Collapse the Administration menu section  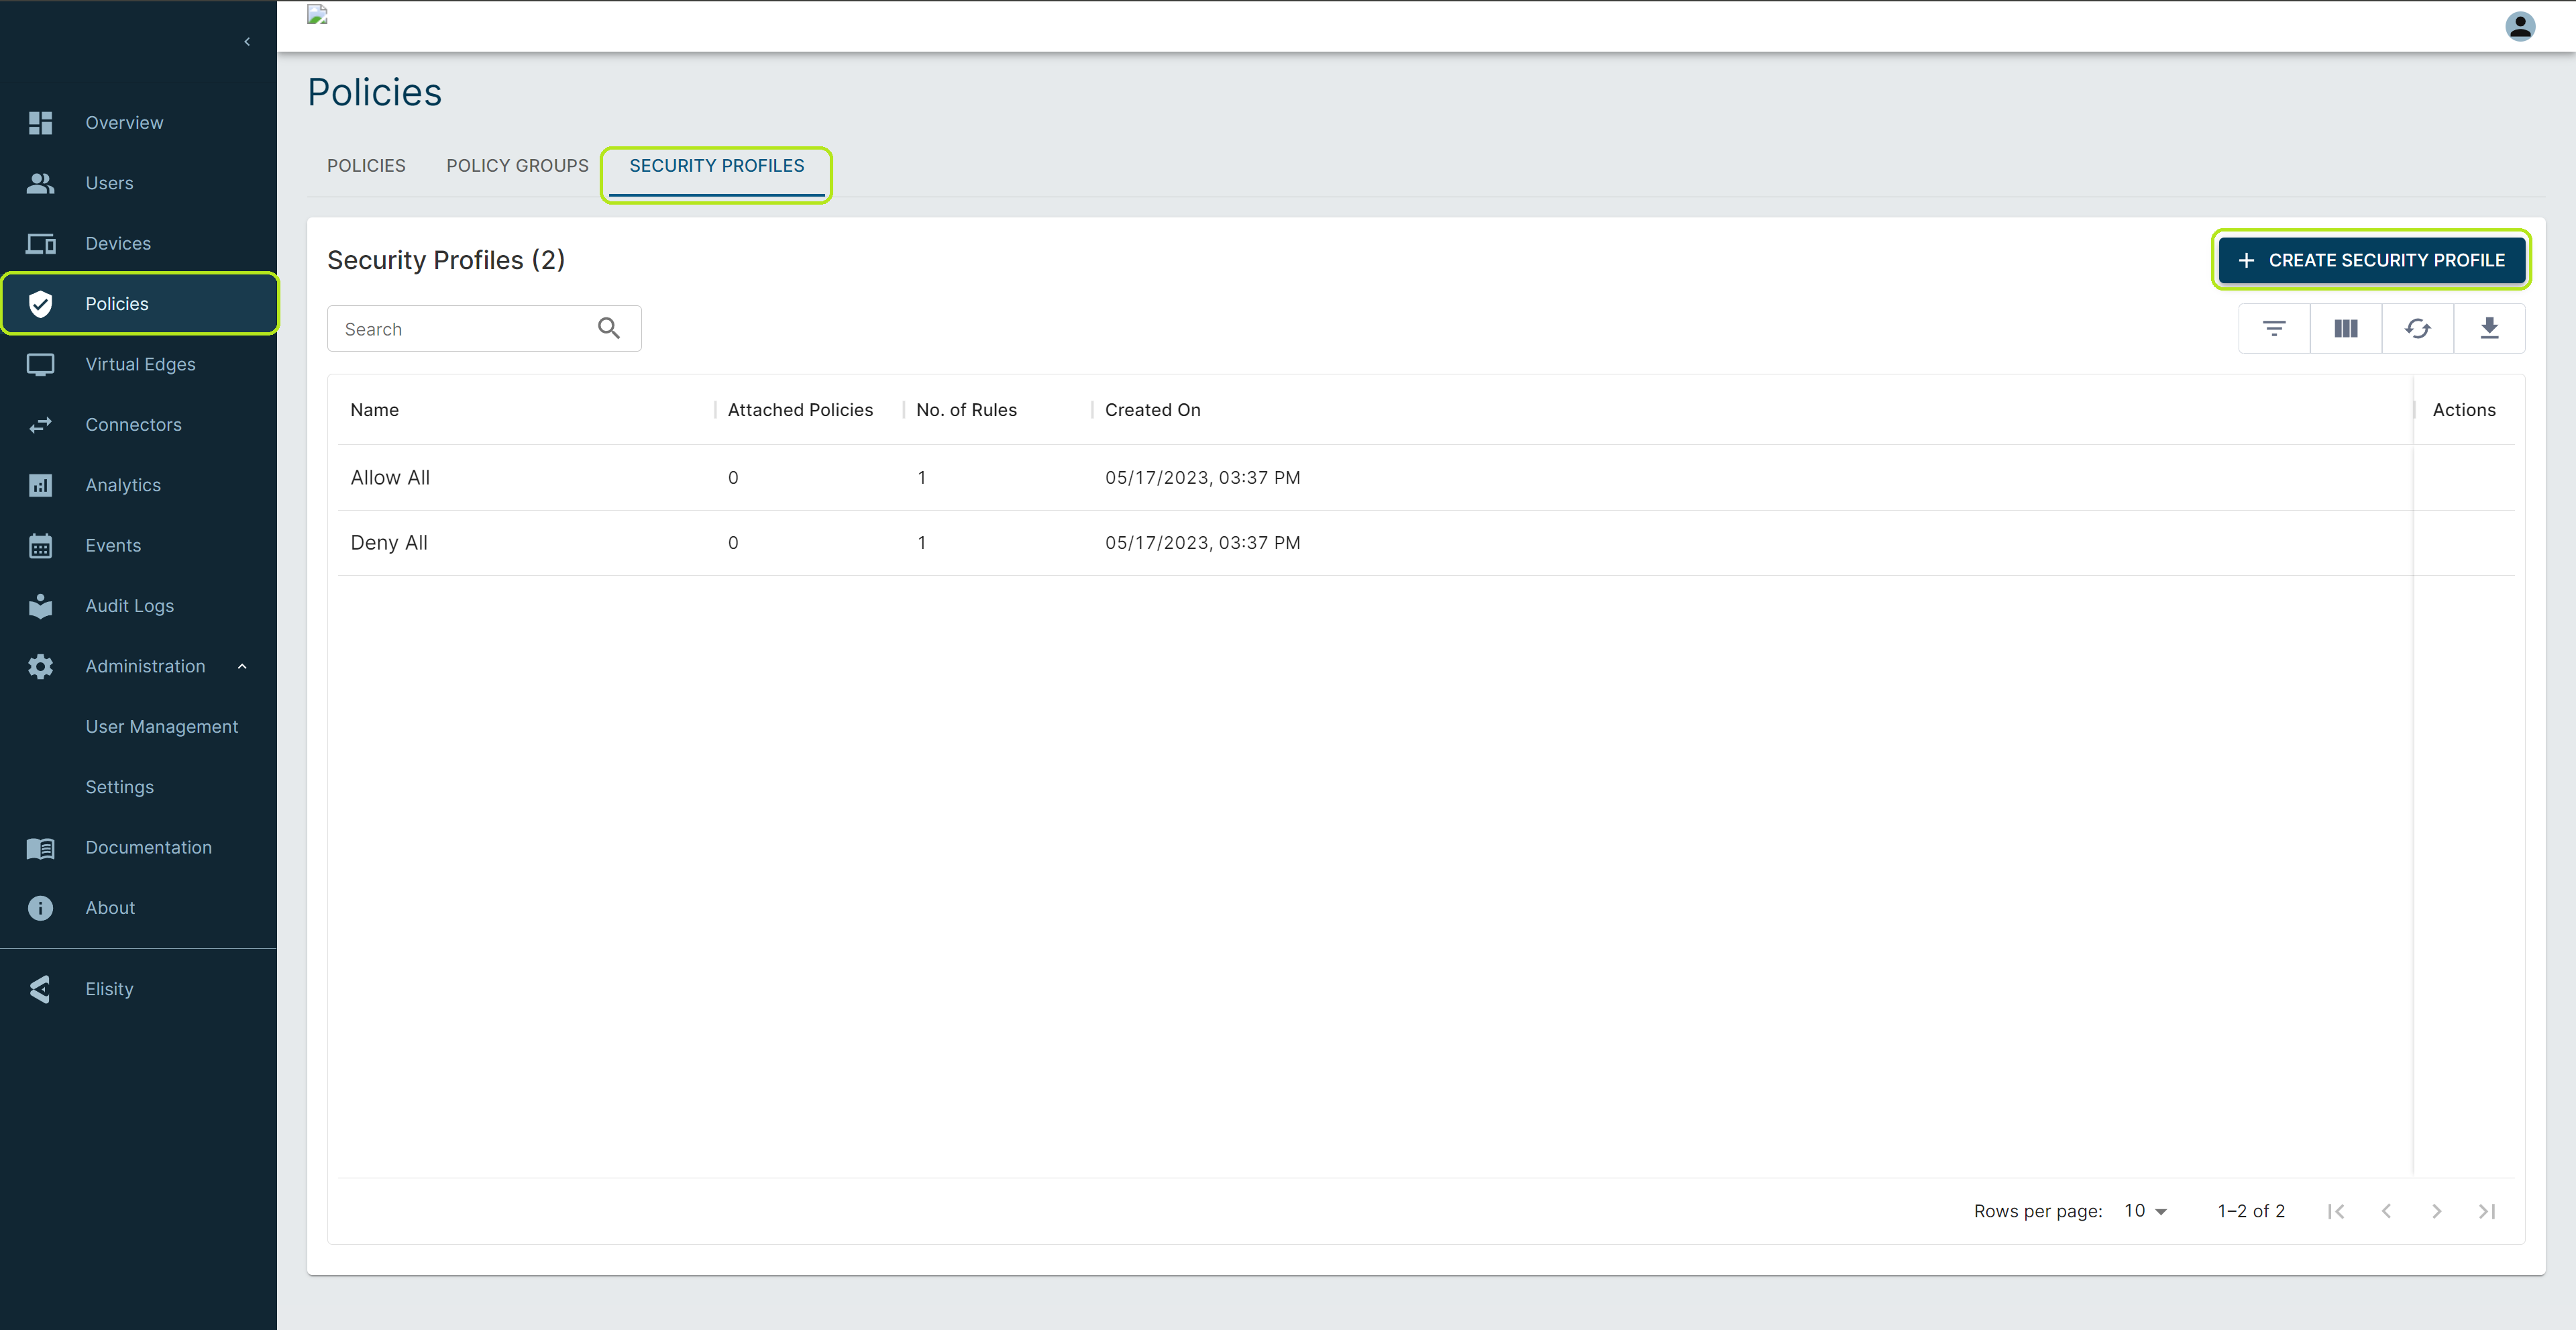click(x=241, y=667)
